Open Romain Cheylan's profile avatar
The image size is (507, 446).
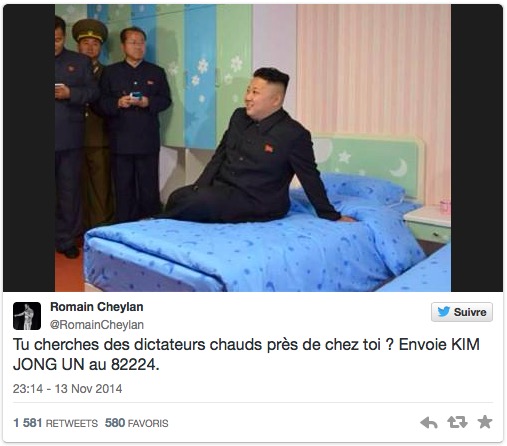(27, 316)
